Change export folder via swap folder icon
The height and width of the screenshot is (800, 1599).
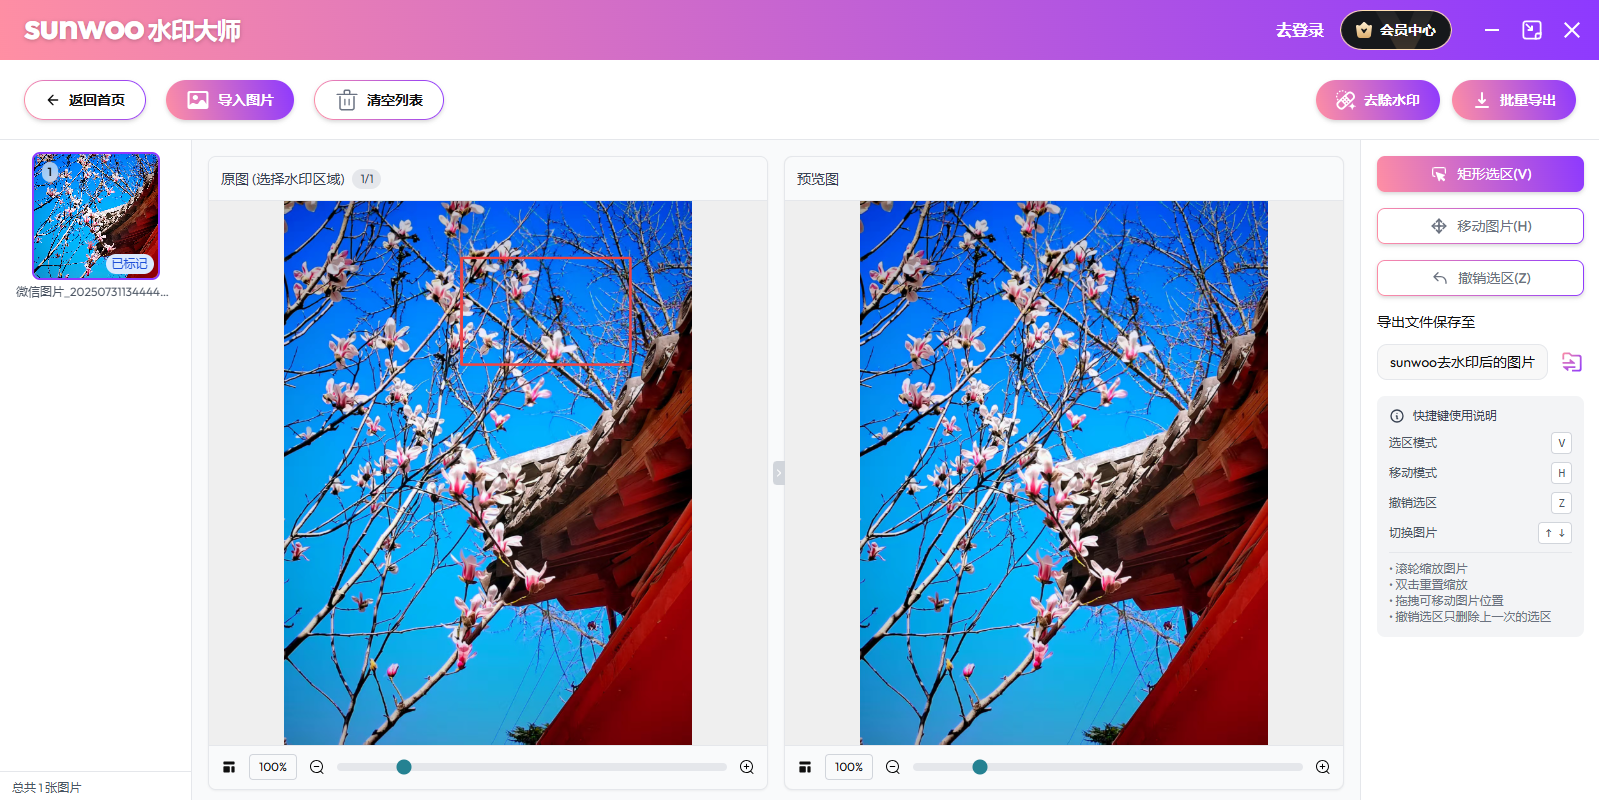coord(1571,362)
